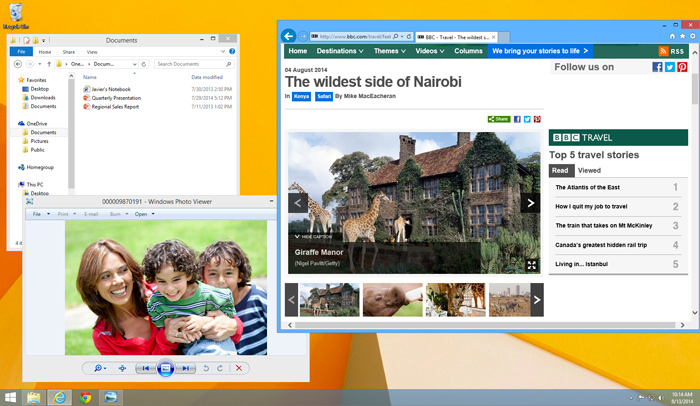The width and height of the screenshot is (700, 406).
Task: Open the Photo Viewer File menu
Action: click(40, 214)
